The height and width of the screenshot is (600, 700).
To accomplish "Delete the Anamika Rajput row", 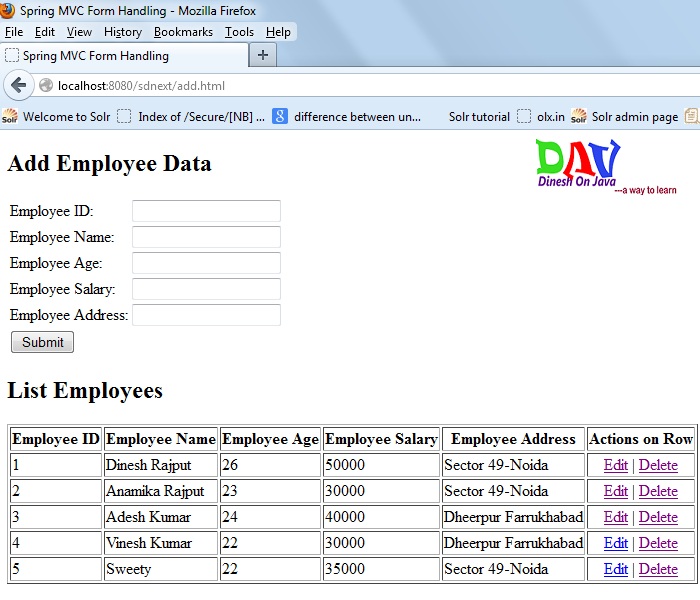I will [x=658, y=491].
